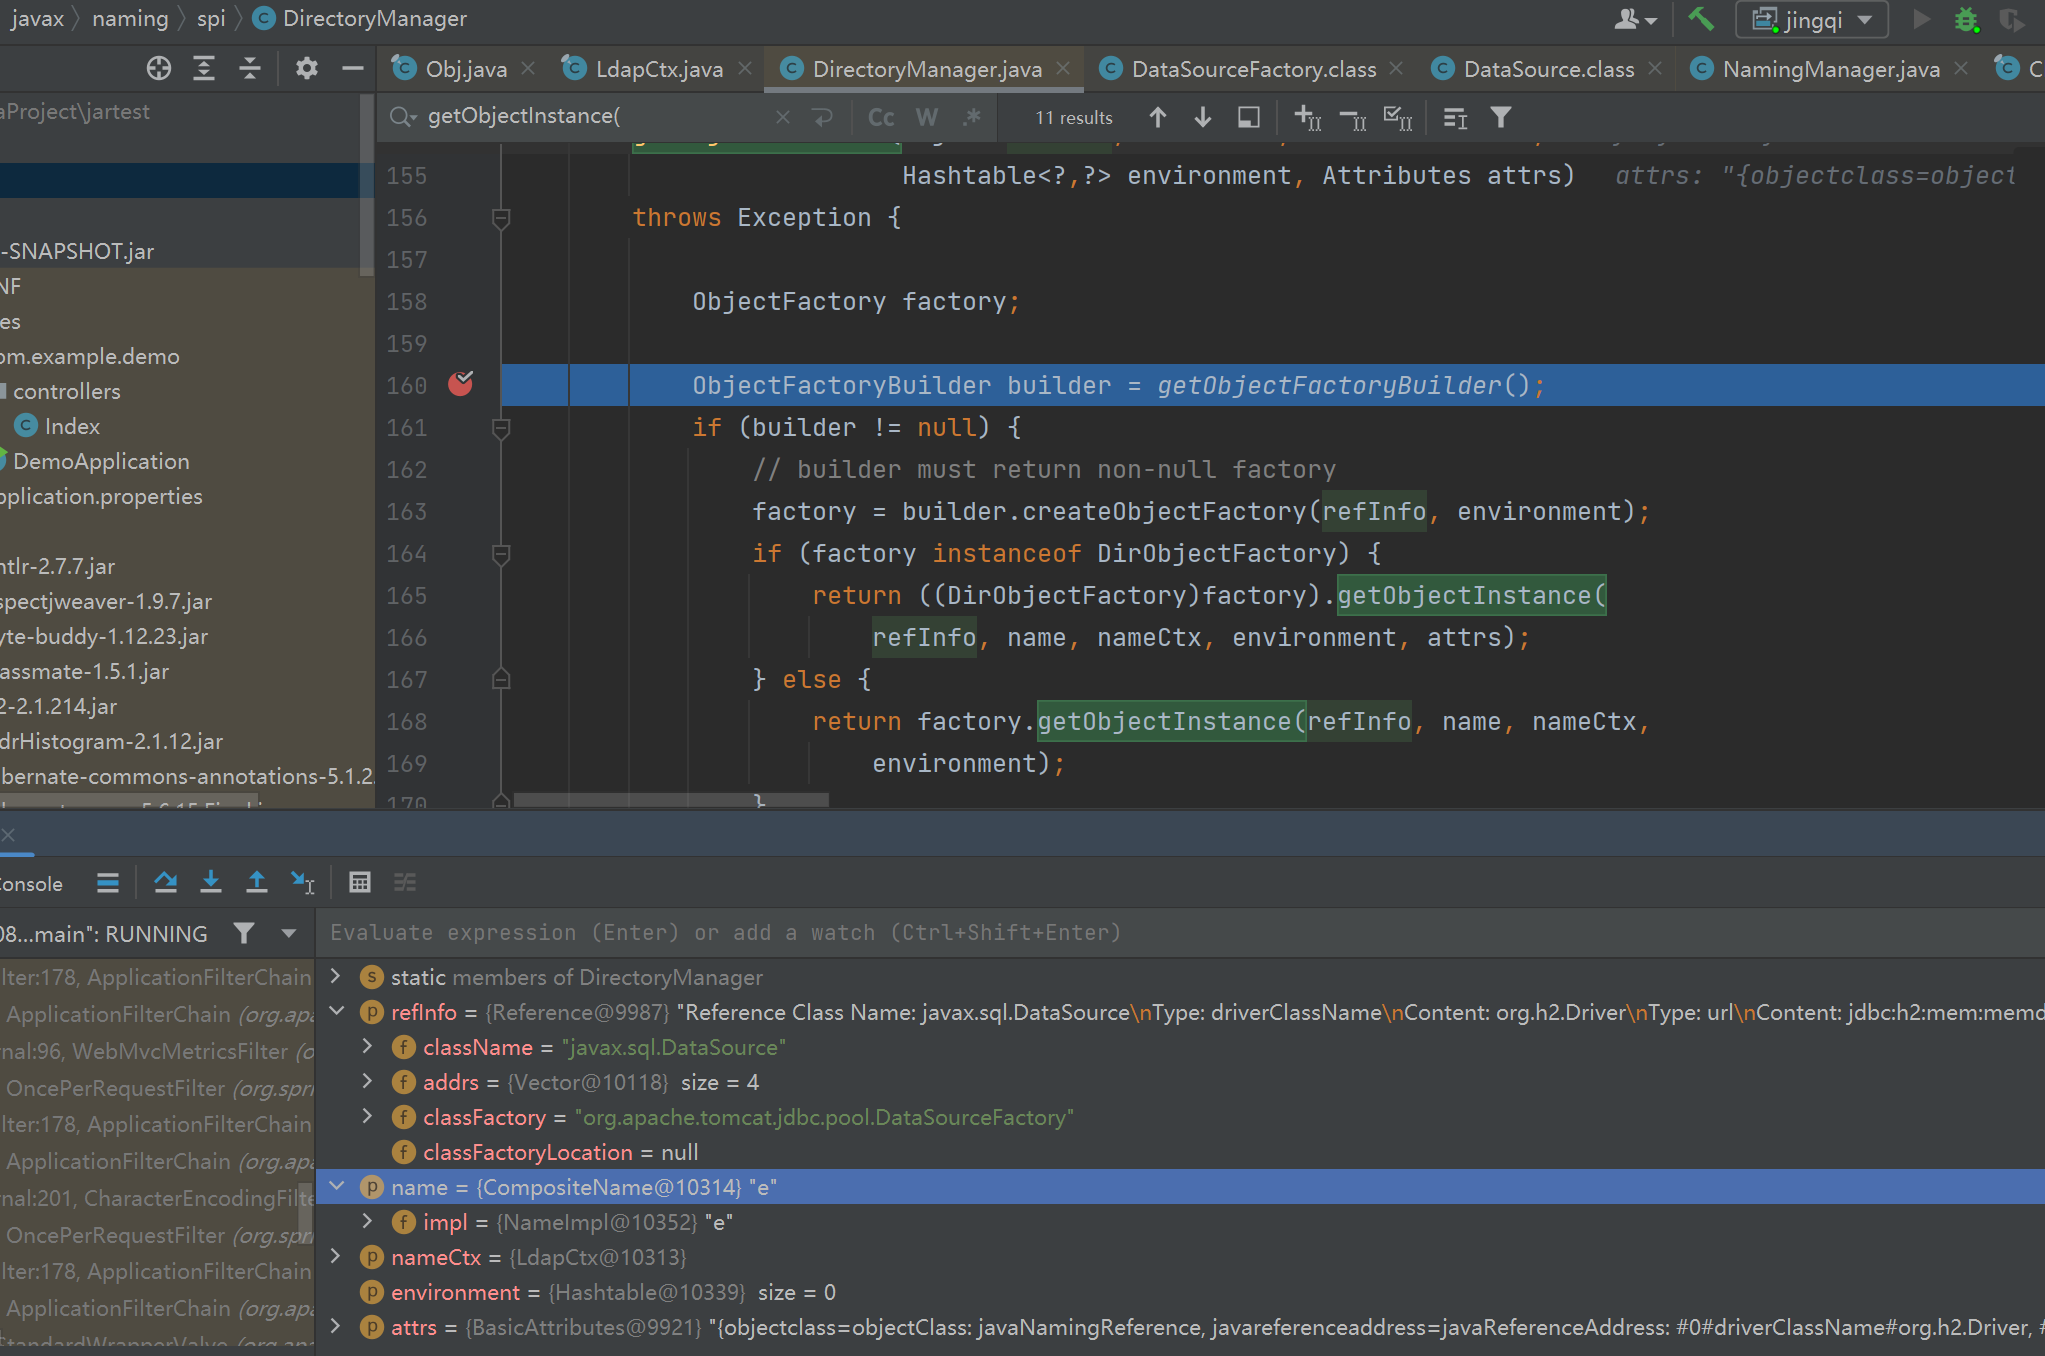Collapse the name CompositeName node
2045x1356 pixels.
point(336,1186)
